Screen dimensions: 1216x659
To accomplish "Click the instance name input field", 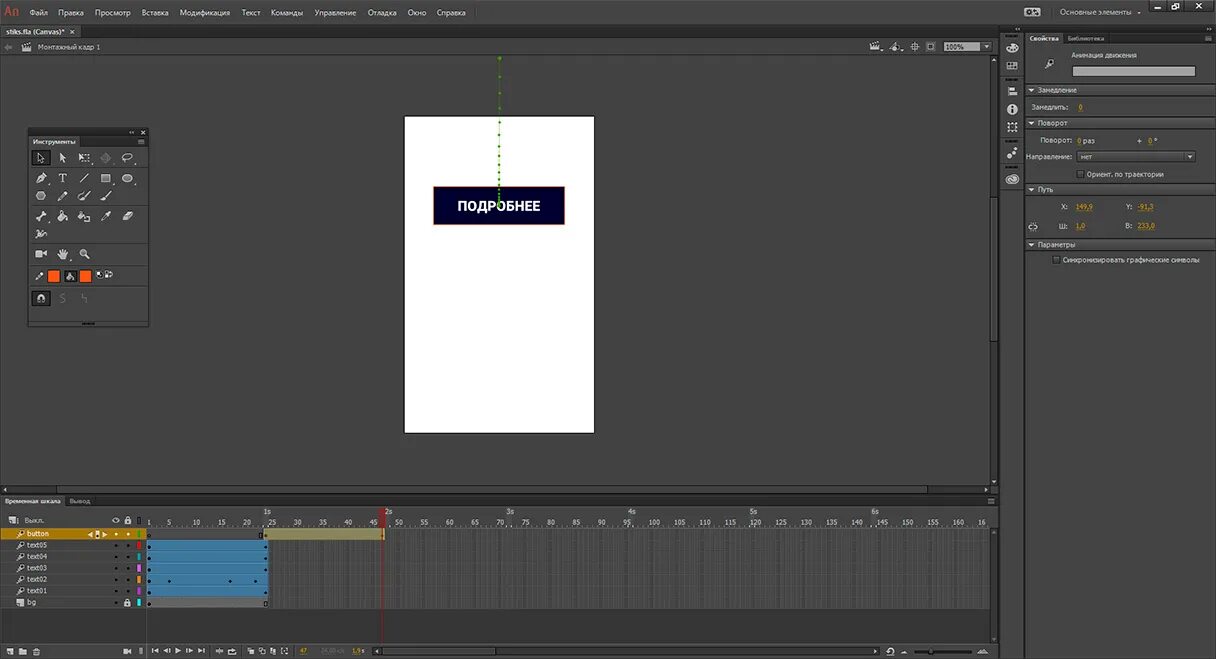I will pyautogui.click(x=1134, y=71).
